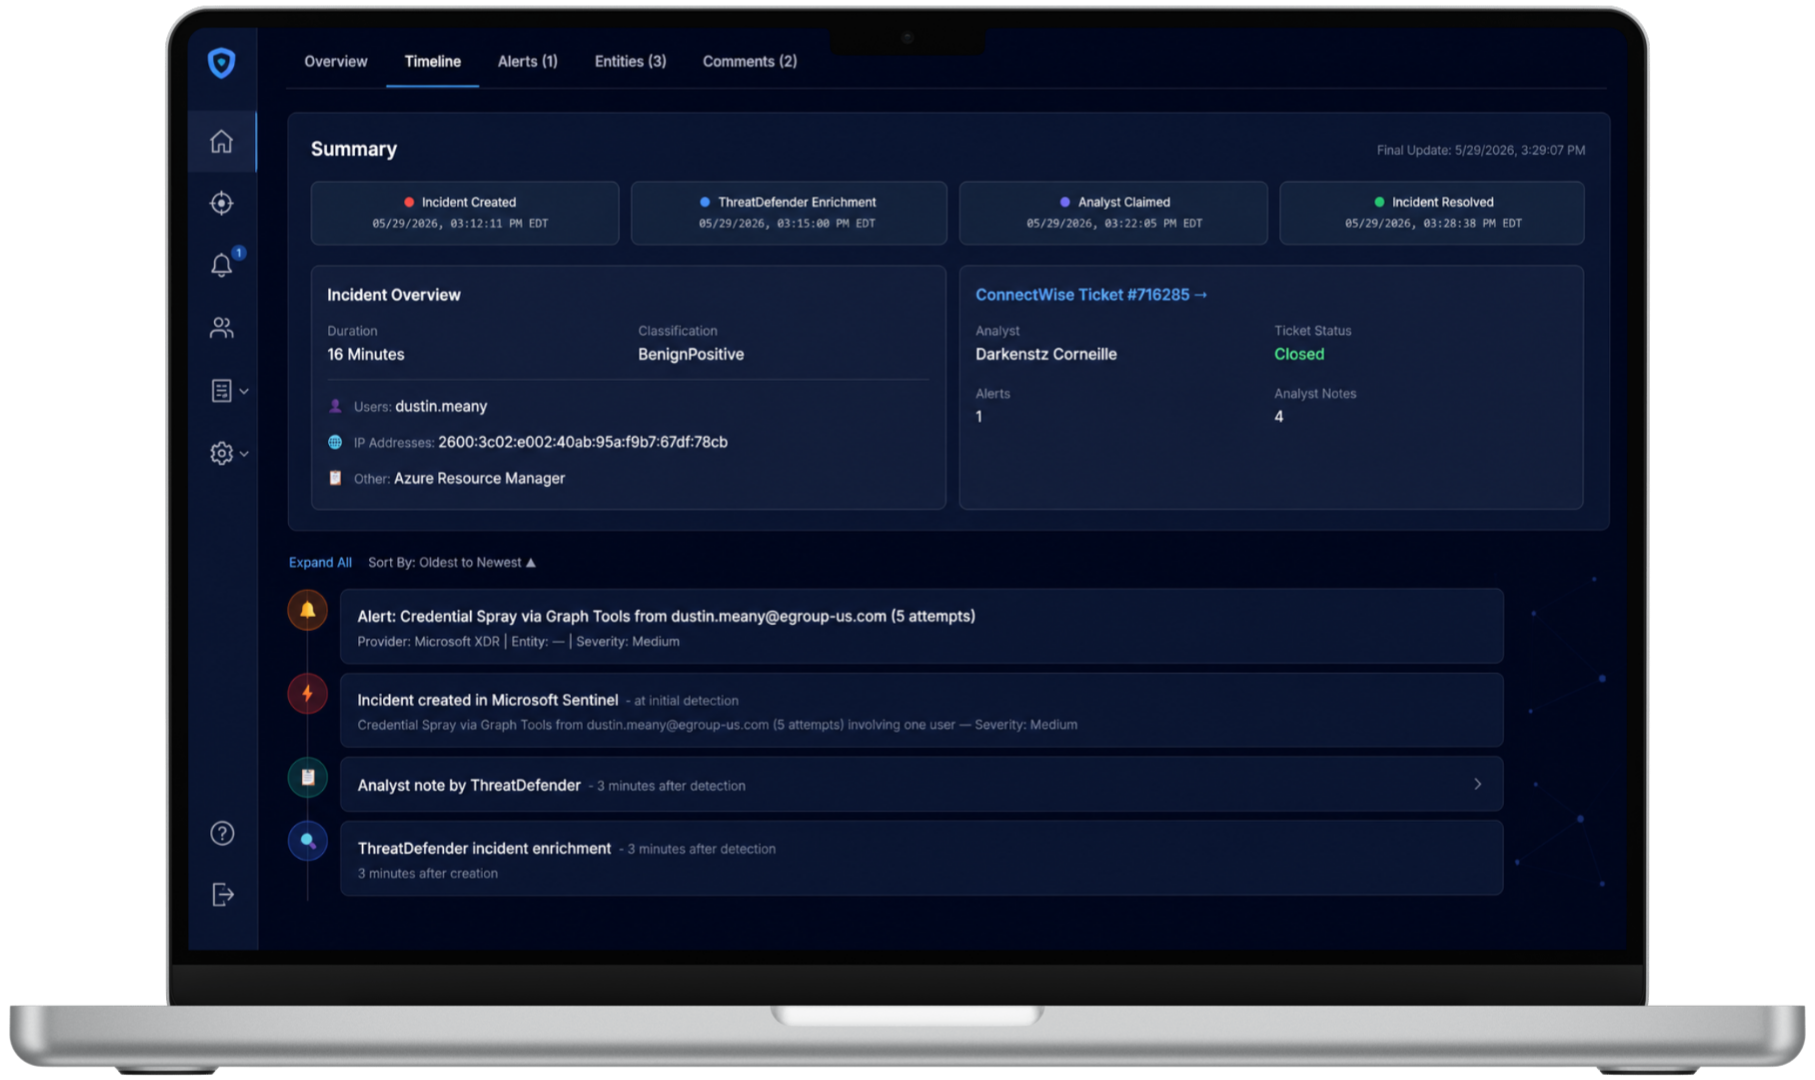1815x1080 pixels.
Task: Open the Incident created in Microsoft Sentinel entry
Action: 921,711
